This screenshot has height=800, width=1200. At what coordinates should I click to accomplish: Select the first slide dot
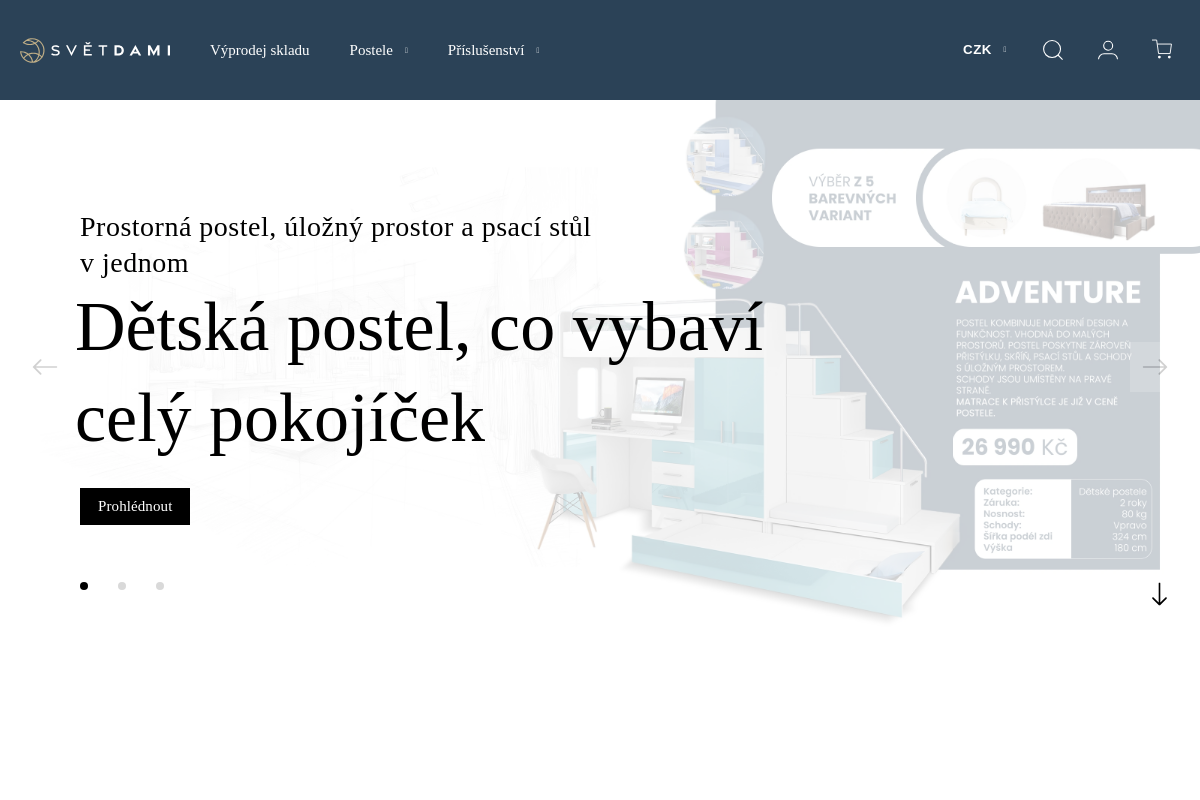pos(84,586)
